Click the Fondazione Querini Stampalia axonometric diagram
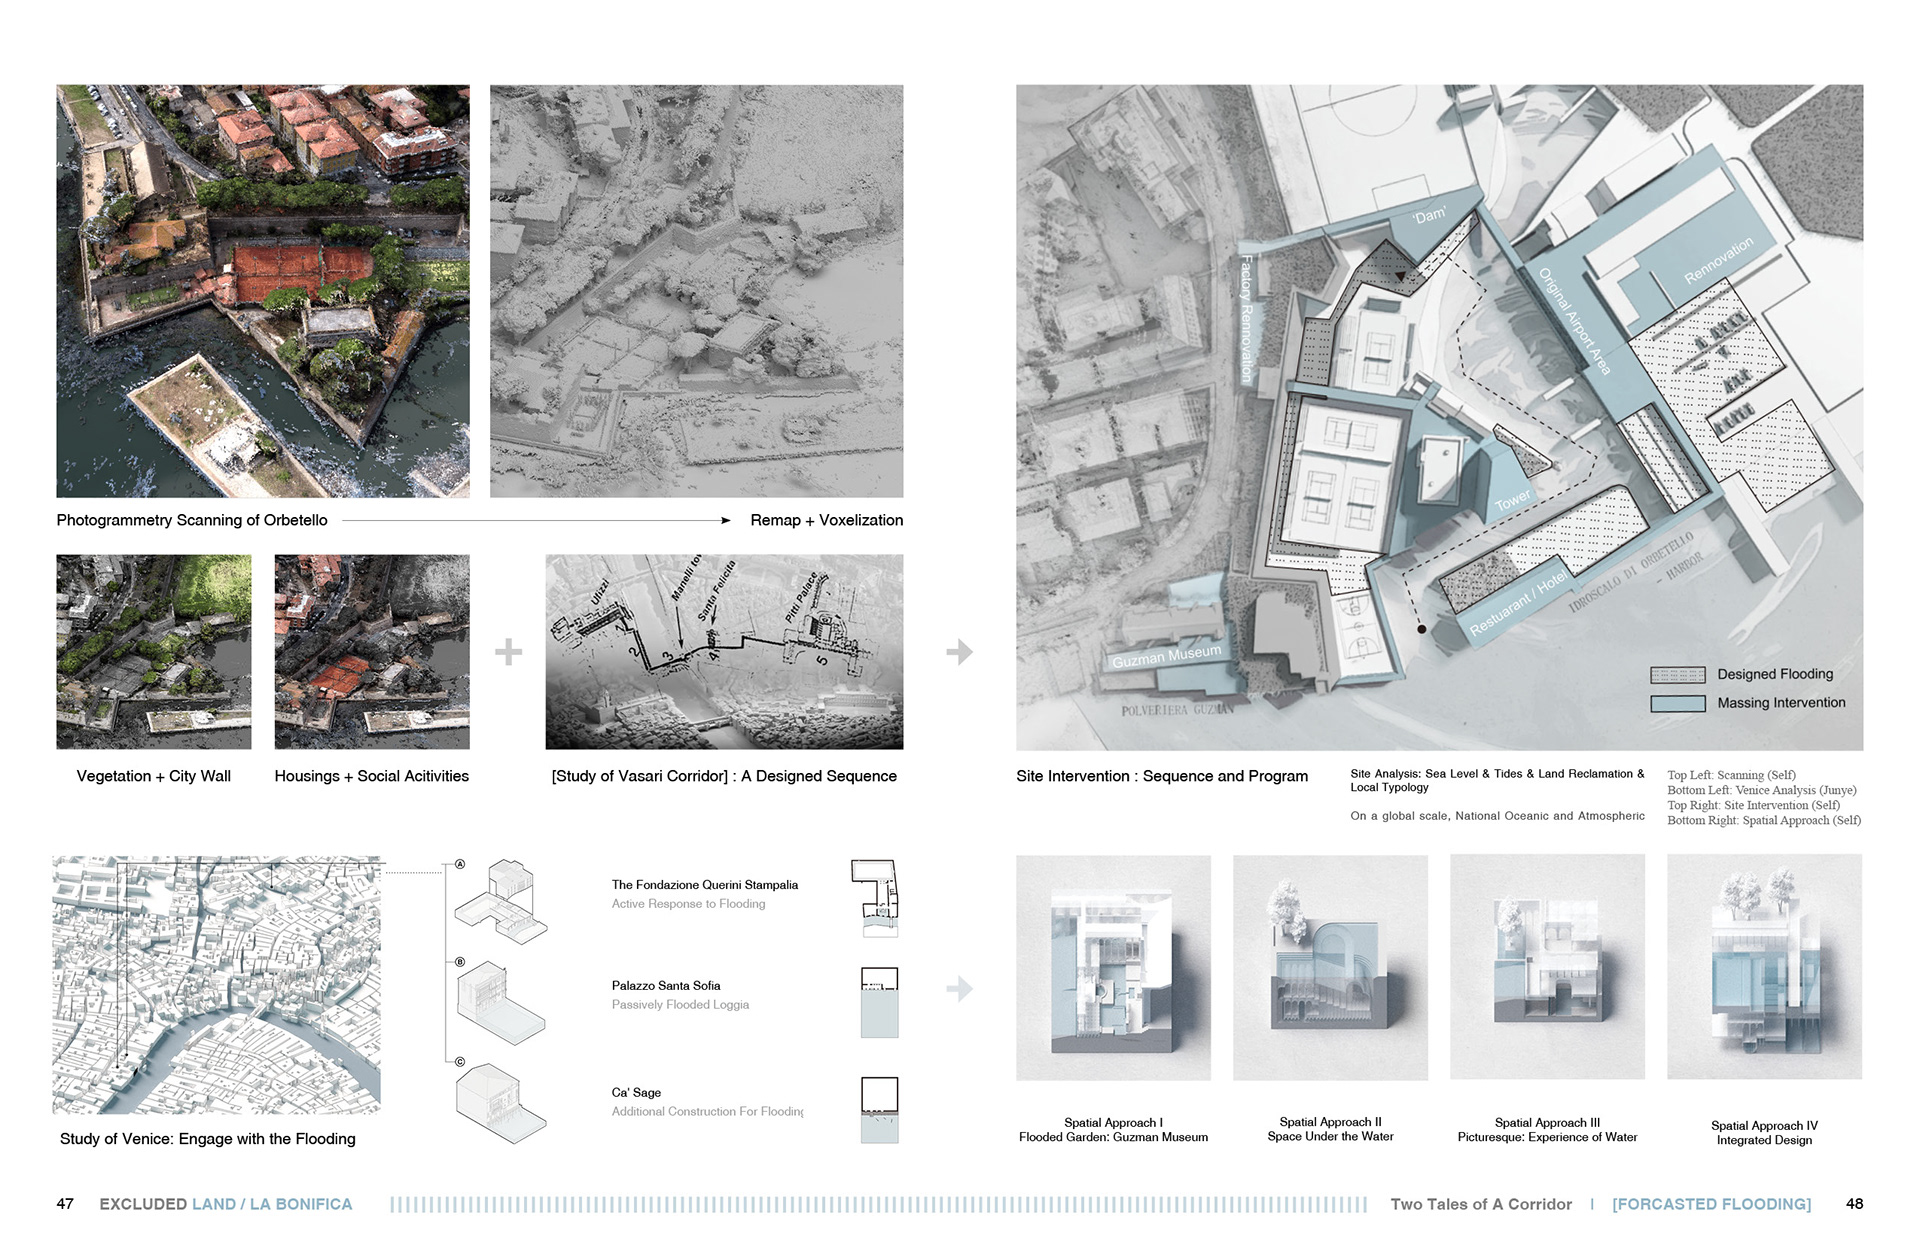 pyautogui.click(x=502, y=902)
